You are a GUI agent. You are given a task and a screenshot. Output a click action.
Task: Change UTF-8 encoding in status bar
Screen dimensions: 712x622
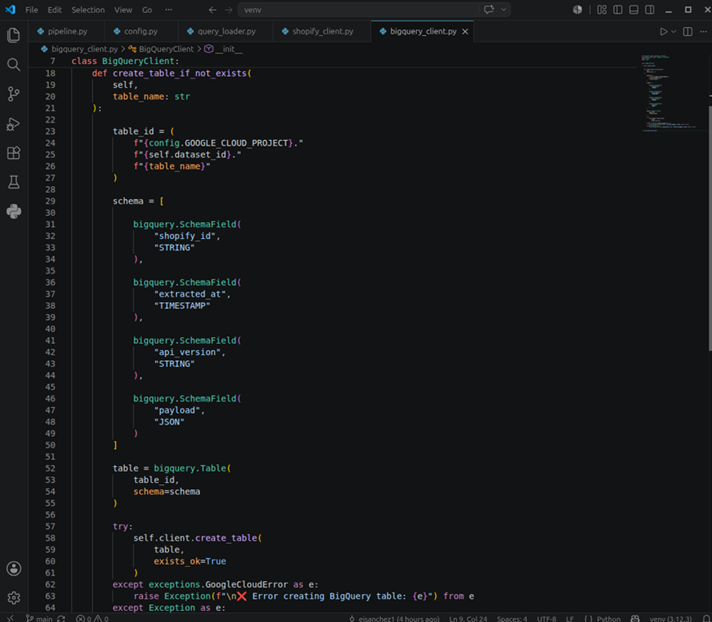pos(547,618)
